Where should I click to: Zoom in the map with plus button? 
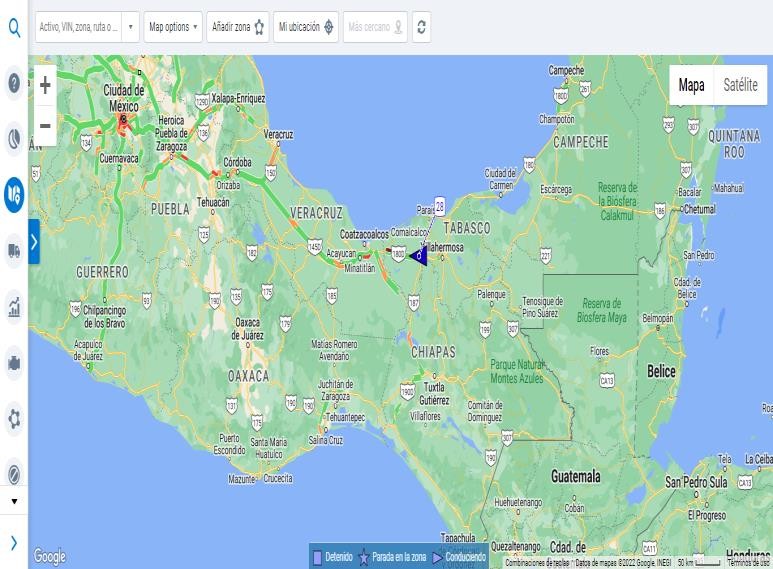45,86
